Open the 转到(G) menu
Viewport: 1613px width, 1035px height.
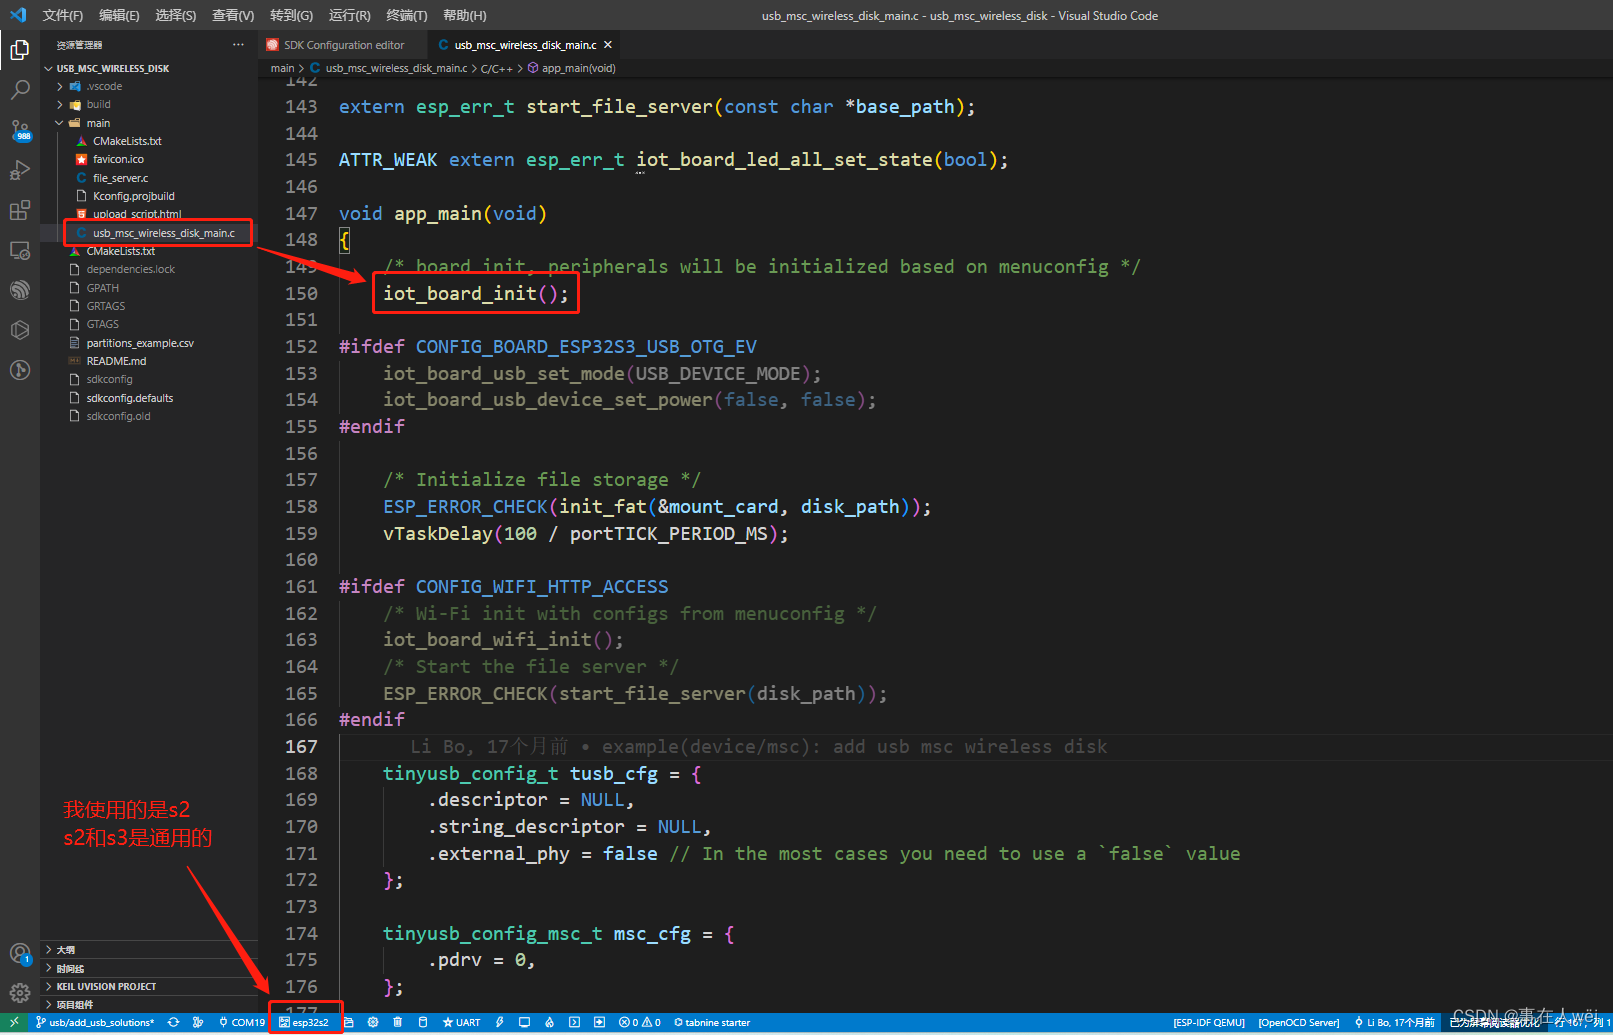point(291,15)
